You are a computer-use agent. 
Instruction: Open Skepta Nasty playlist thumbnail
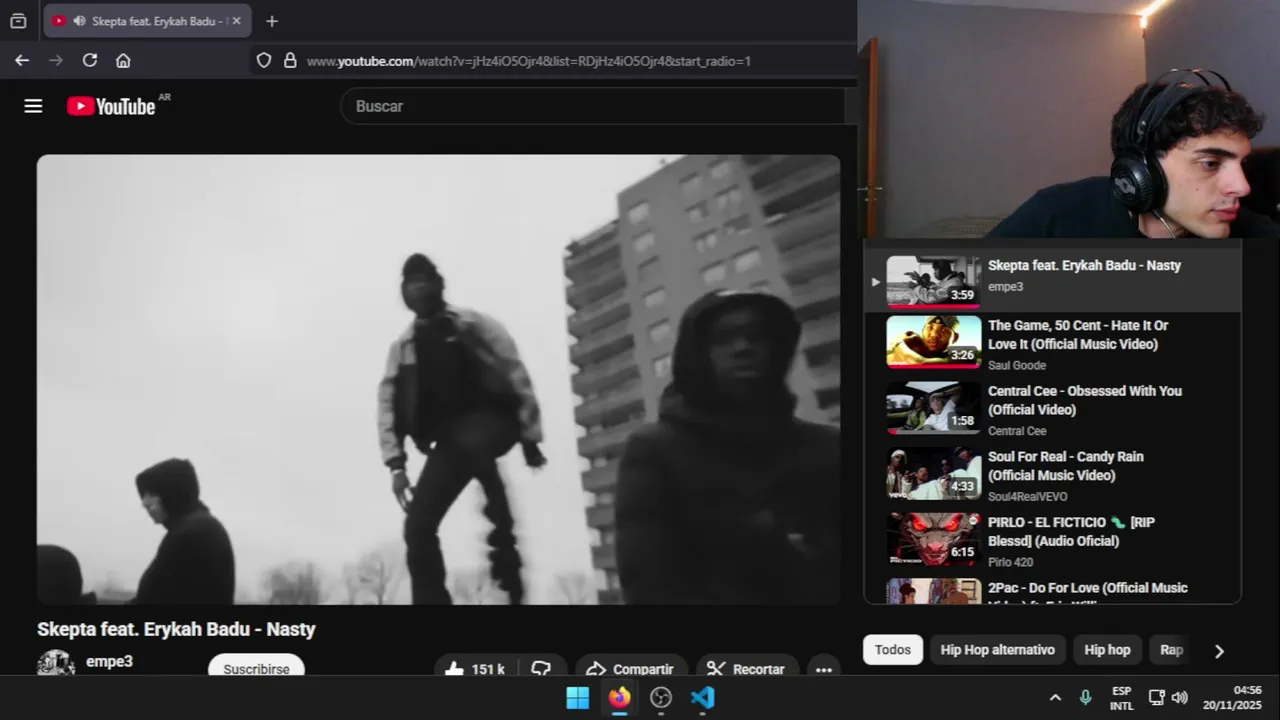pos(934,281)
